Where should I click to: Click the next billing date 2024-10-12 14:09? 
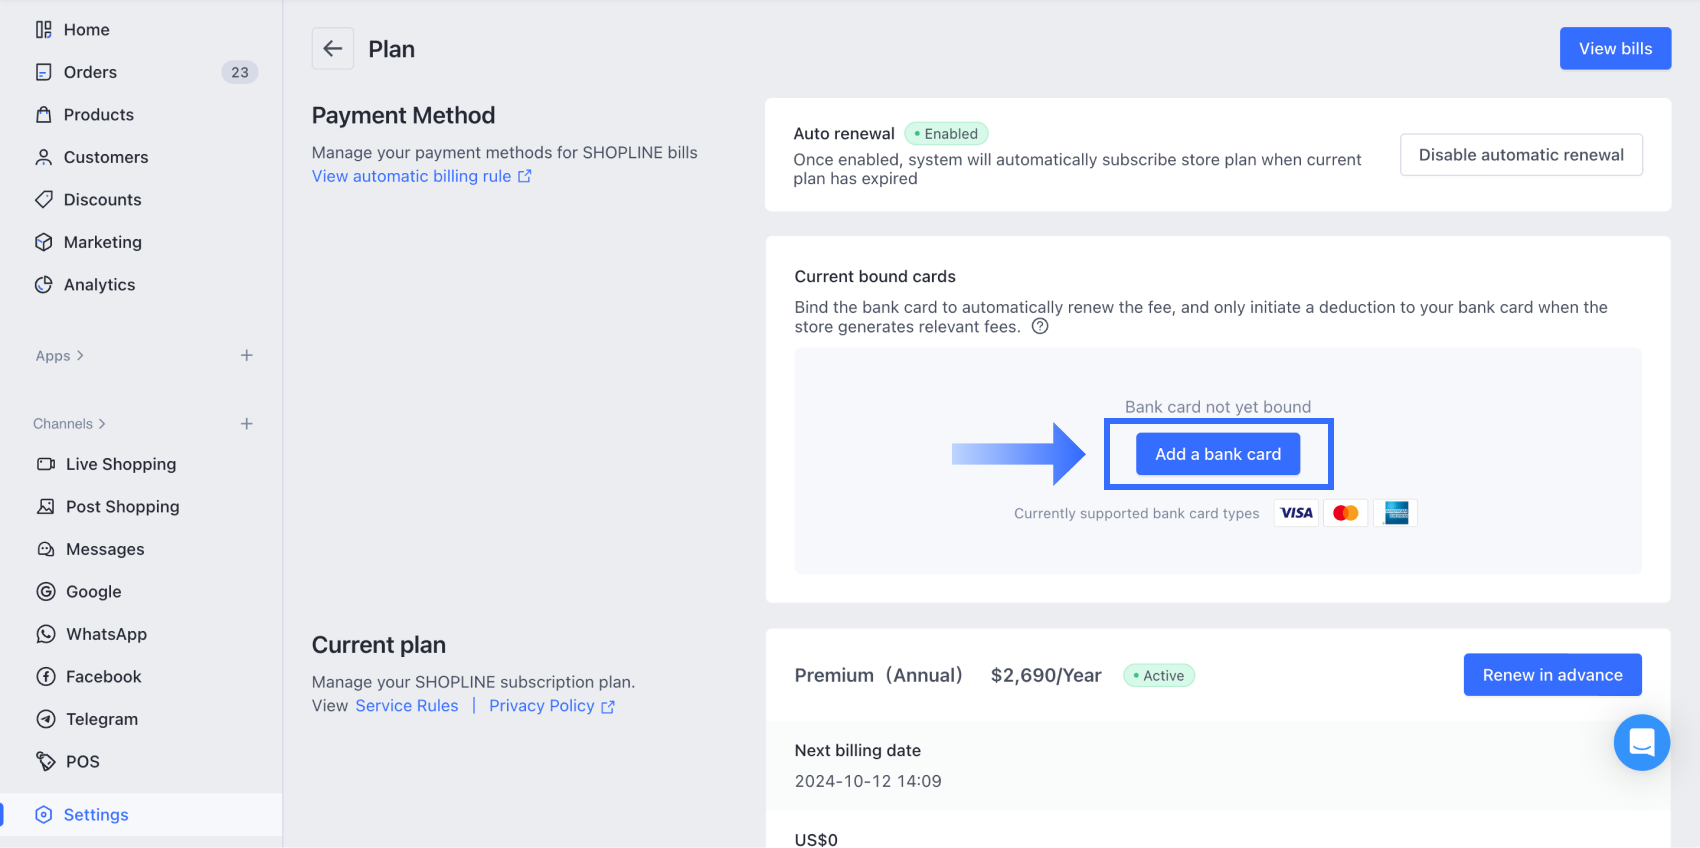tap(868, 781)
